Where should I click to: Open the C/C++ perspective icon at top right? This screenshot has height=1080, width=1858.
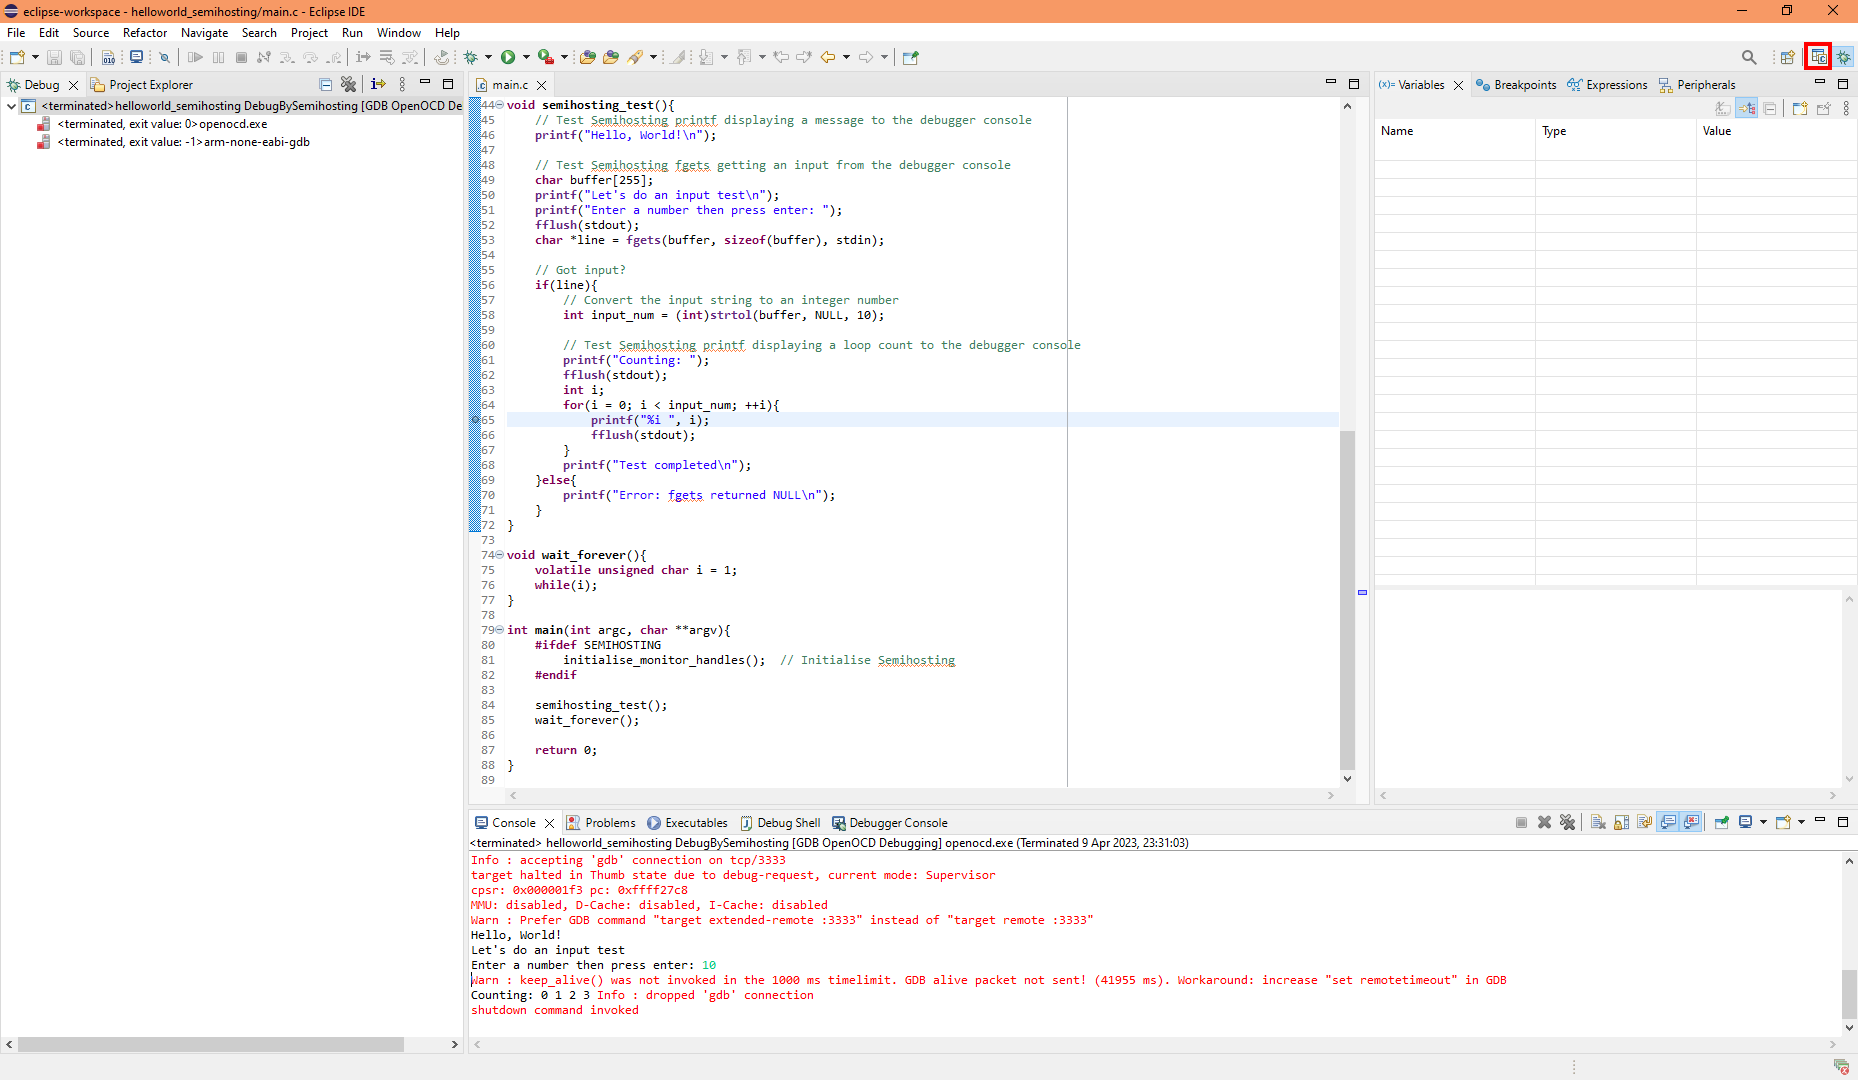pos(1819,56)
